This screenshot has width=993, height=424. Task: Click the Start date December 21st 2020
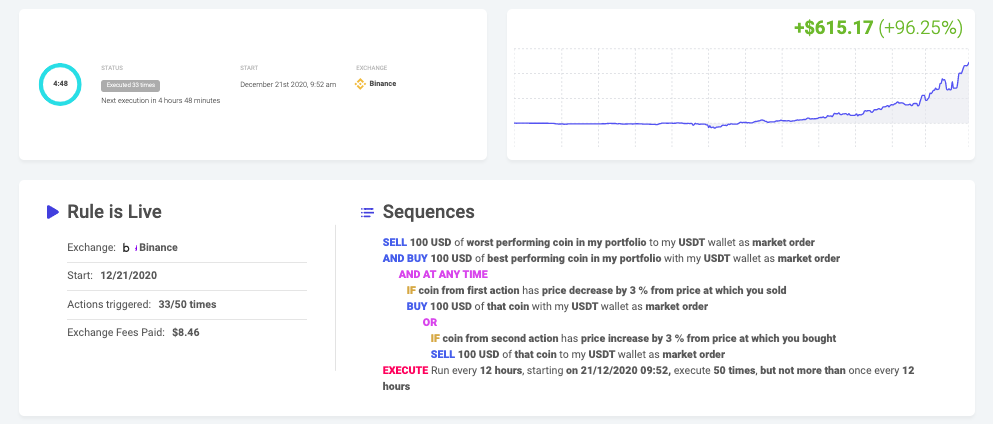[x=288, y=84]
